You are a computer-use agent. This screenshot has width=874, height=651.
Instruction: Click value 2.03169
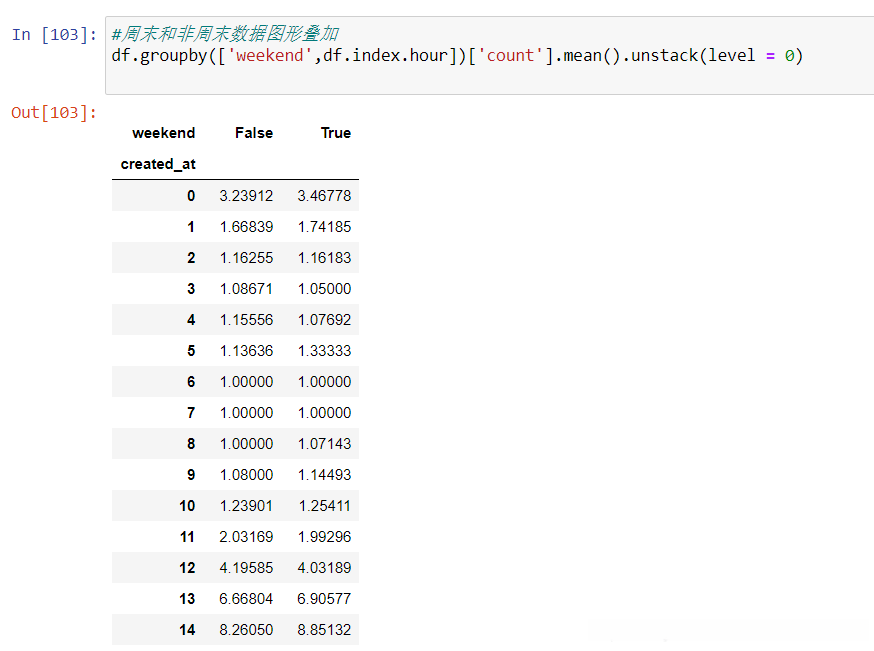[246, 537]
